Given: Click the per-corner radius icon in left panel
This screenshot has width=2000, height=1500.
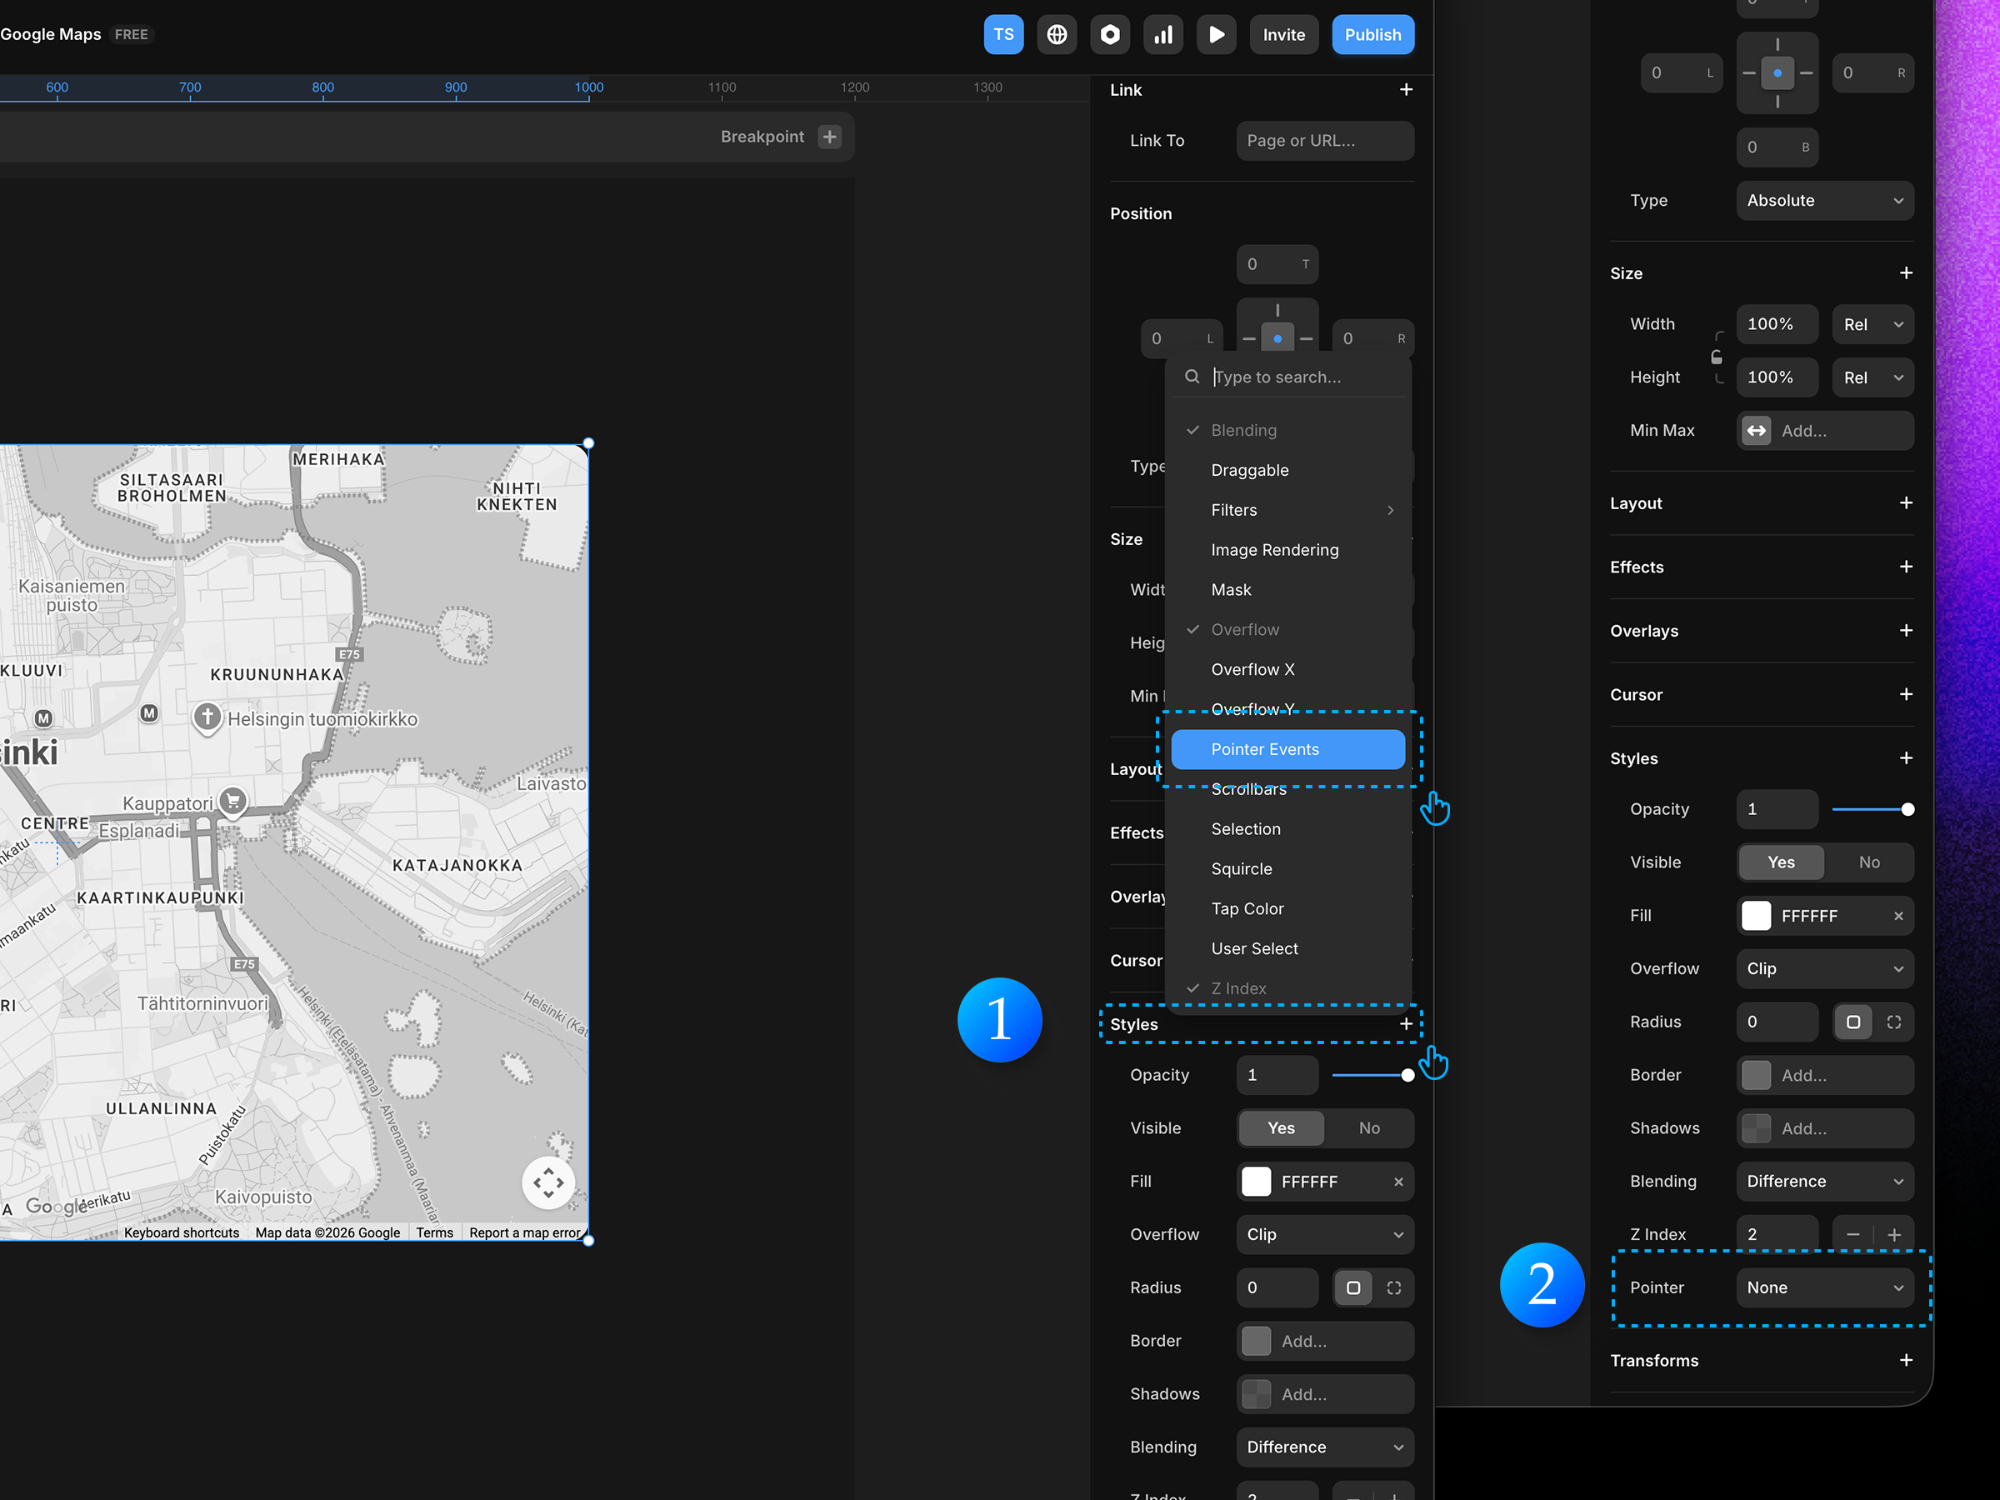Looking at the screenshot, I should [x=1394, y=1288].
